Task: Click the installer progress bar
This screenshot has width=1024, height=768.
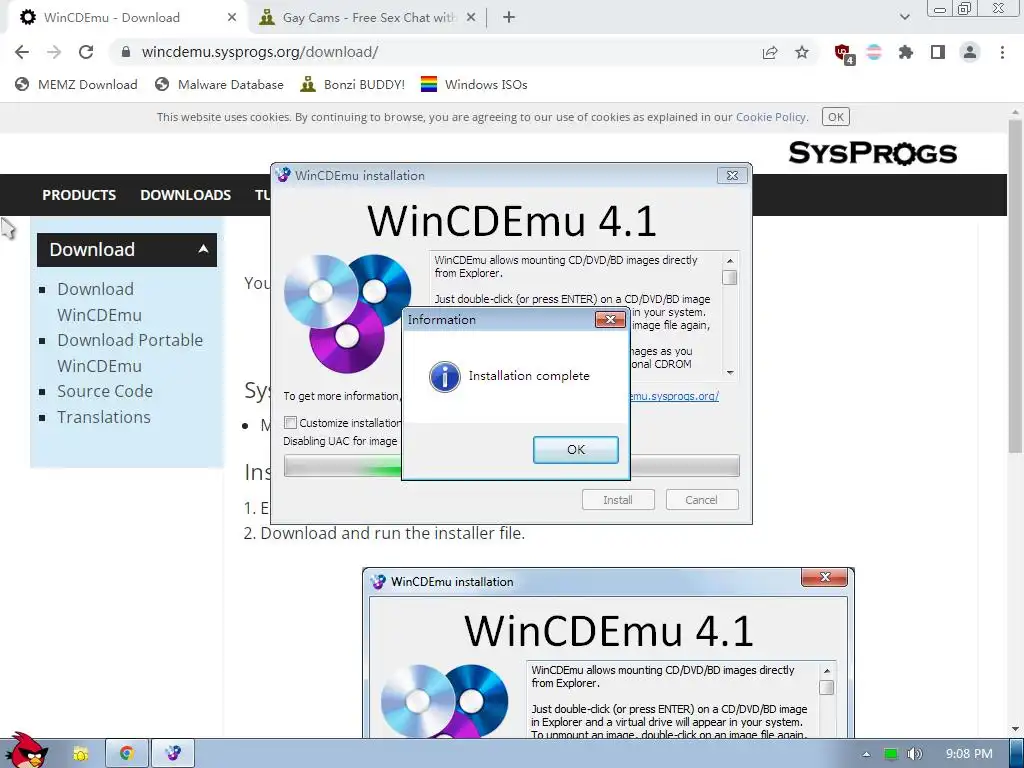Action: [511, 466]
